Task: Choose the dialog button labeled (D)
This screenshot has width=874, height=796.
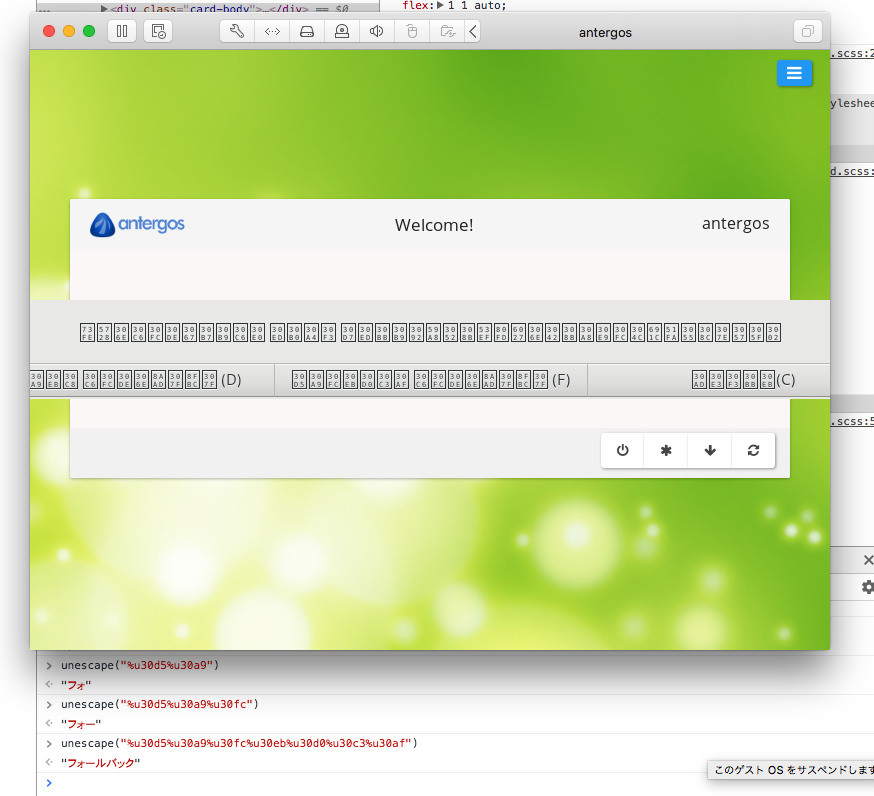Action: tap(152, 380)
